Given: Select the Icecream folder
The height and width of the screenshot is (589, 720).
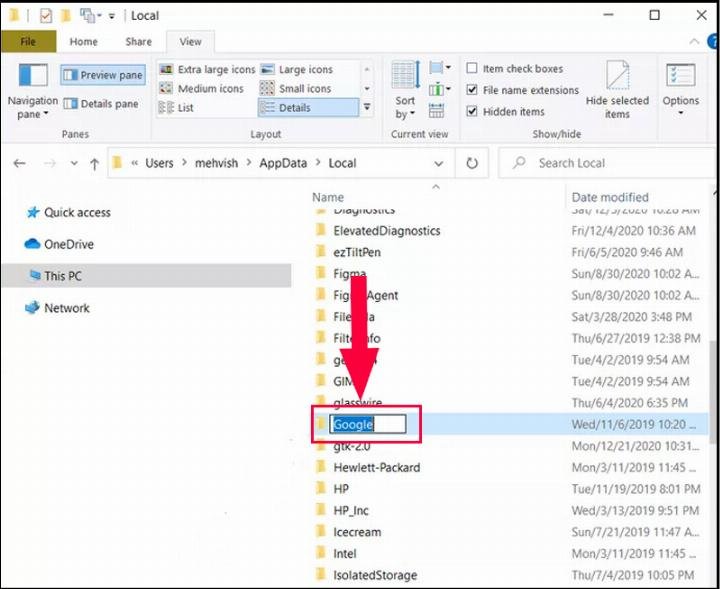Looking at the screenshot, I should point(357,532).
